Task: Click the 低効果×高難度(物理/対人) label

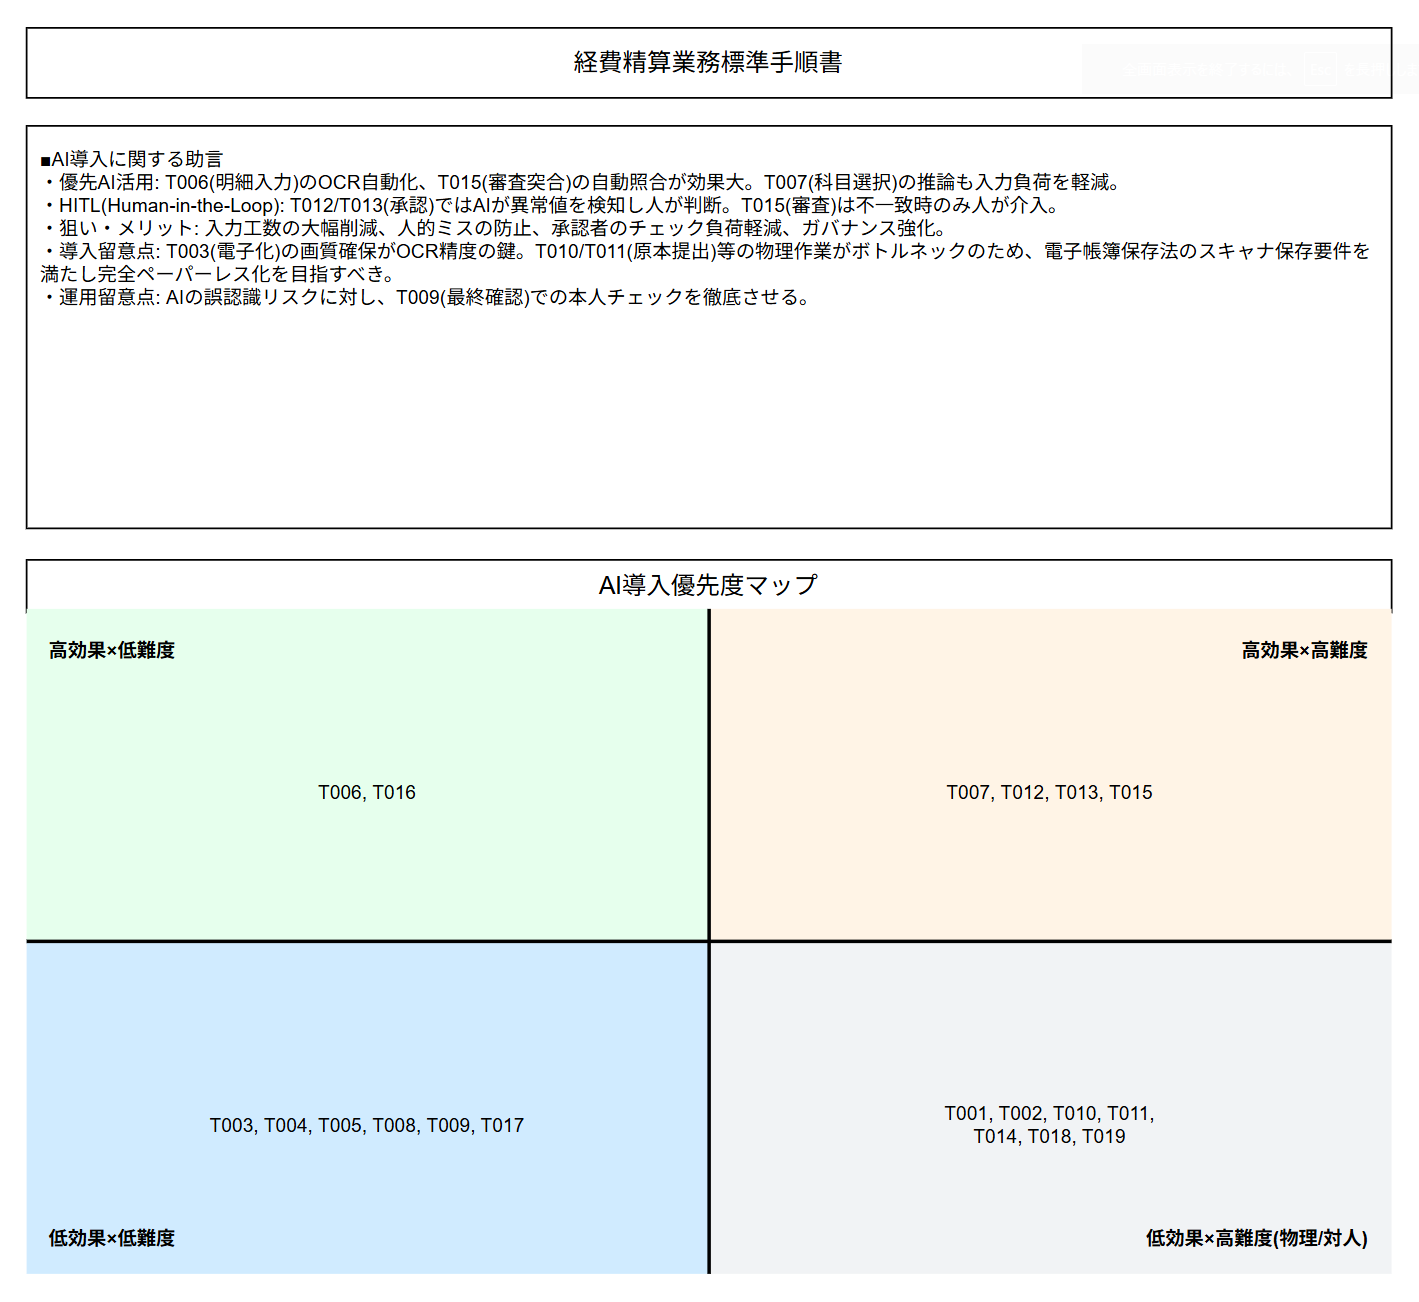Action: pyautogui.click(x=1256, y=1238)
